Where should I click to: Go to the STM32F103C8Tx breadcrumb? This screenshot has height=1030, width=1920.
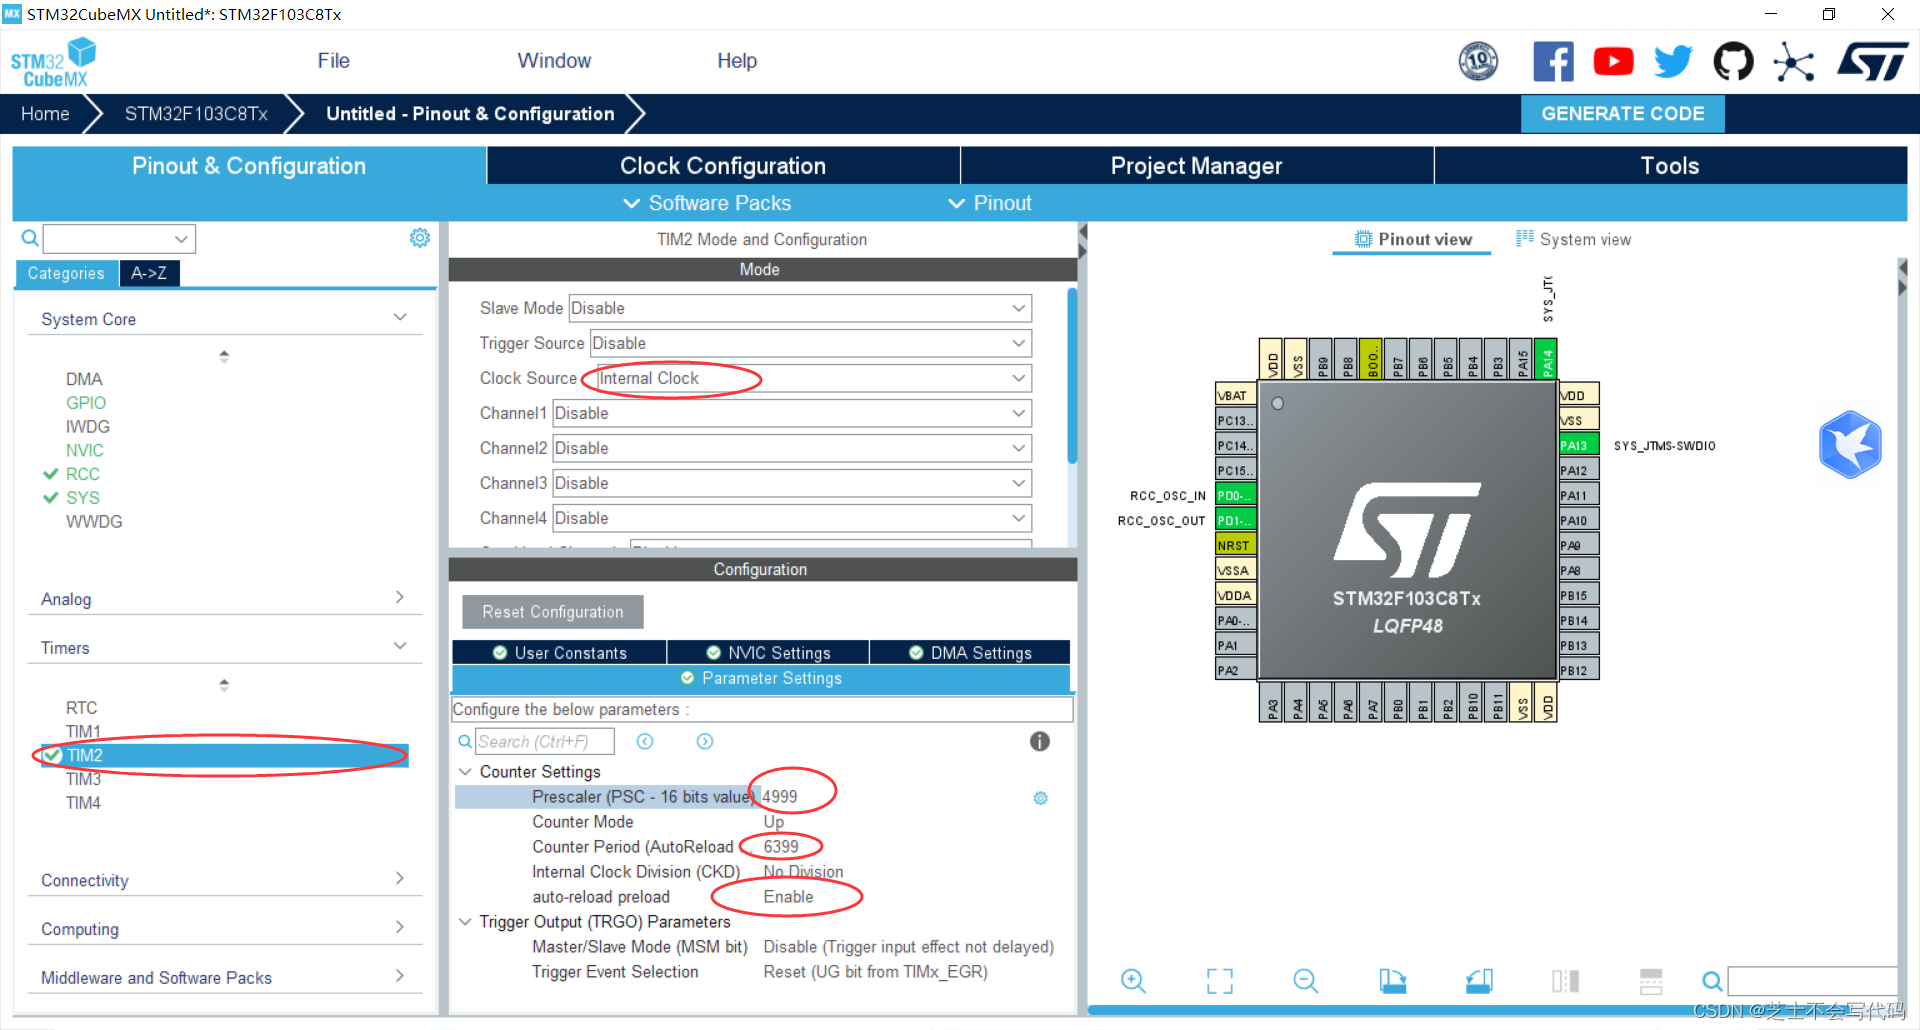click(x=196, y=114)
